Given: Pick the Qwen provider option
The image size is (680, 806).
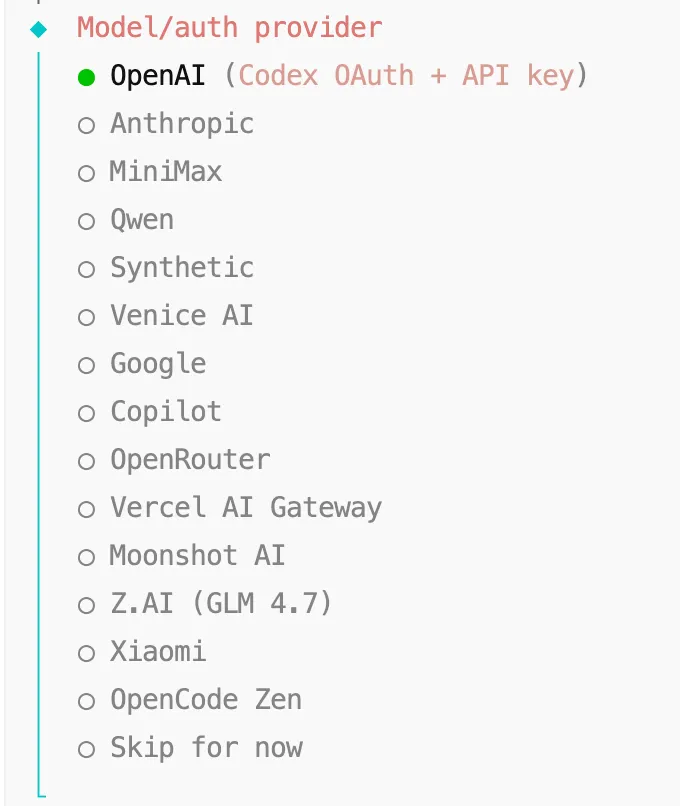Looking at the screenshot, I should pyautogui.click(x=87, y=221).
